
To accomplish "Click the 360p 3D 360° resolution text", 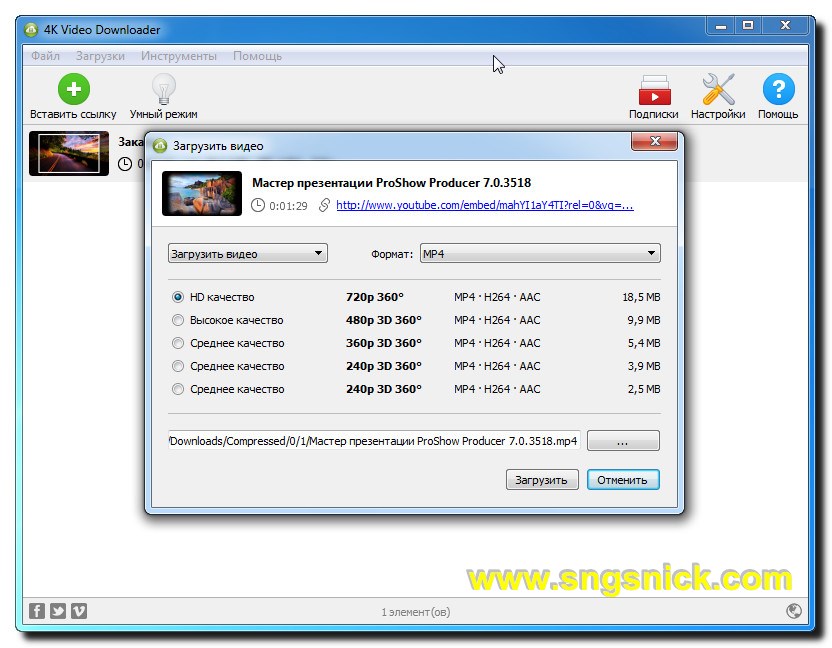I will click(384, 343).
